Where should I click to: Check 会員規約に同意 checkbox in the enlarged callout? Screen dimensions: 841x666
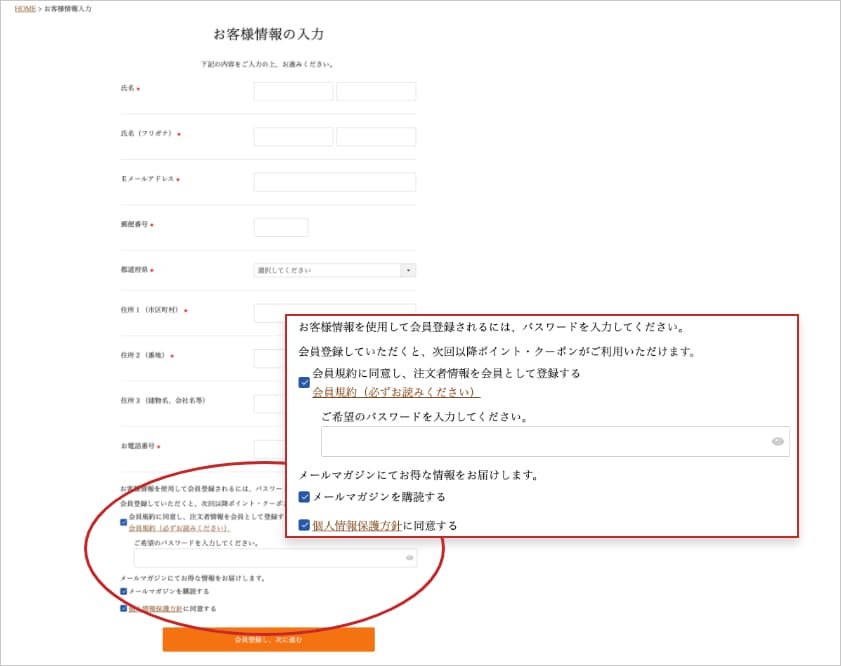304,382
